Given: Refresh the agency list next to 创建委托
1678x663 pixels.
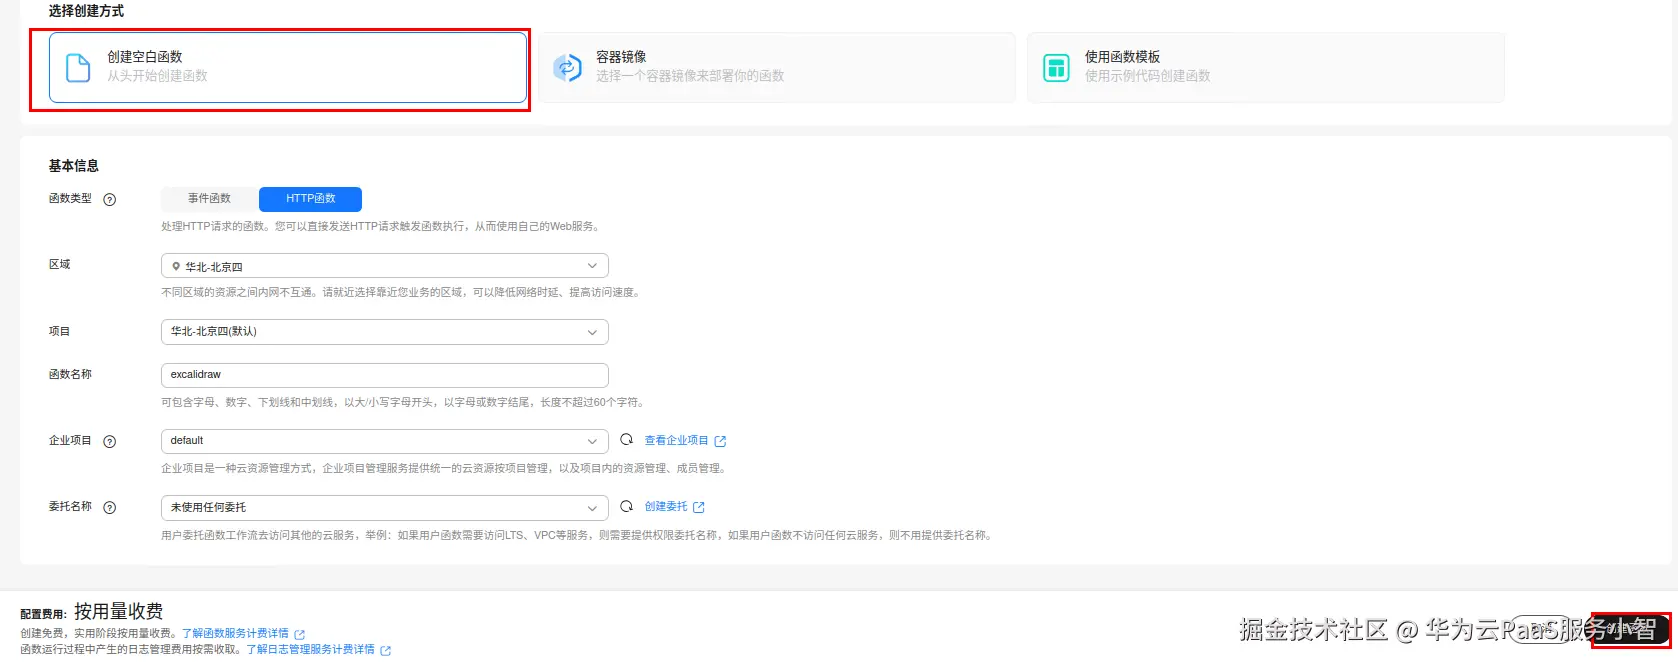Looking at the screenshot, I should (627, 506).
